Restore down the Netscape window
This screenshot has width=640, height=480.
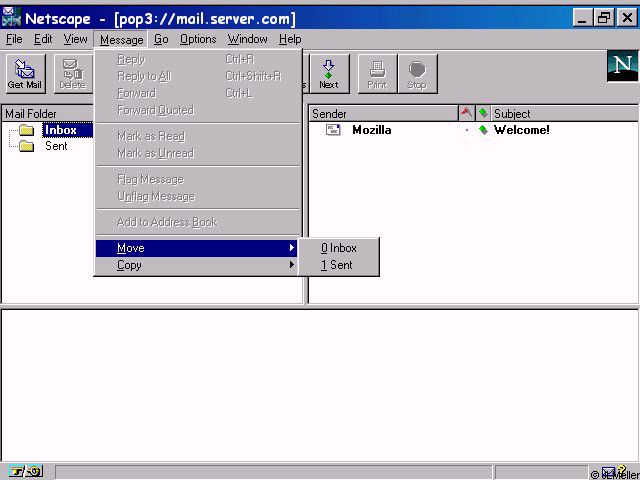point(604,18)
